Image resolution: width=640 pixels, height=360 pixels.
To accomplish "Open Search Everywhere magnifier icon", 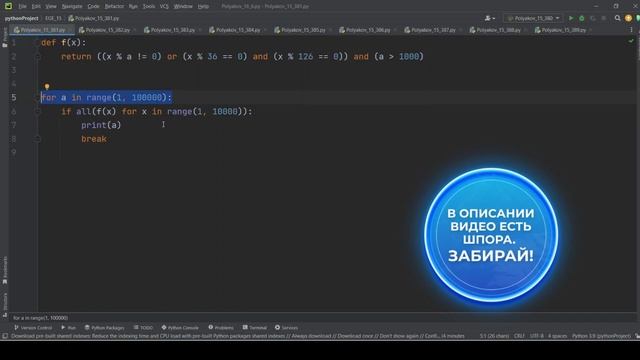I will pyautogui.click(x=618, y=18).
